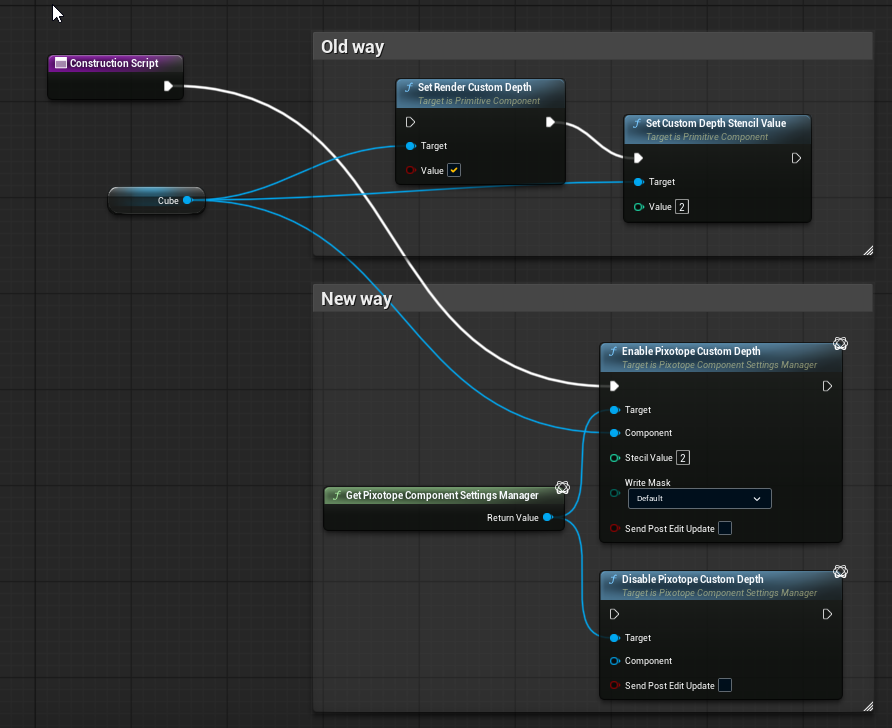Click Pixotope badge icon on Enable Pixotope Custom Depth
This screenshot has width=892, height=728.
(840, 344)
